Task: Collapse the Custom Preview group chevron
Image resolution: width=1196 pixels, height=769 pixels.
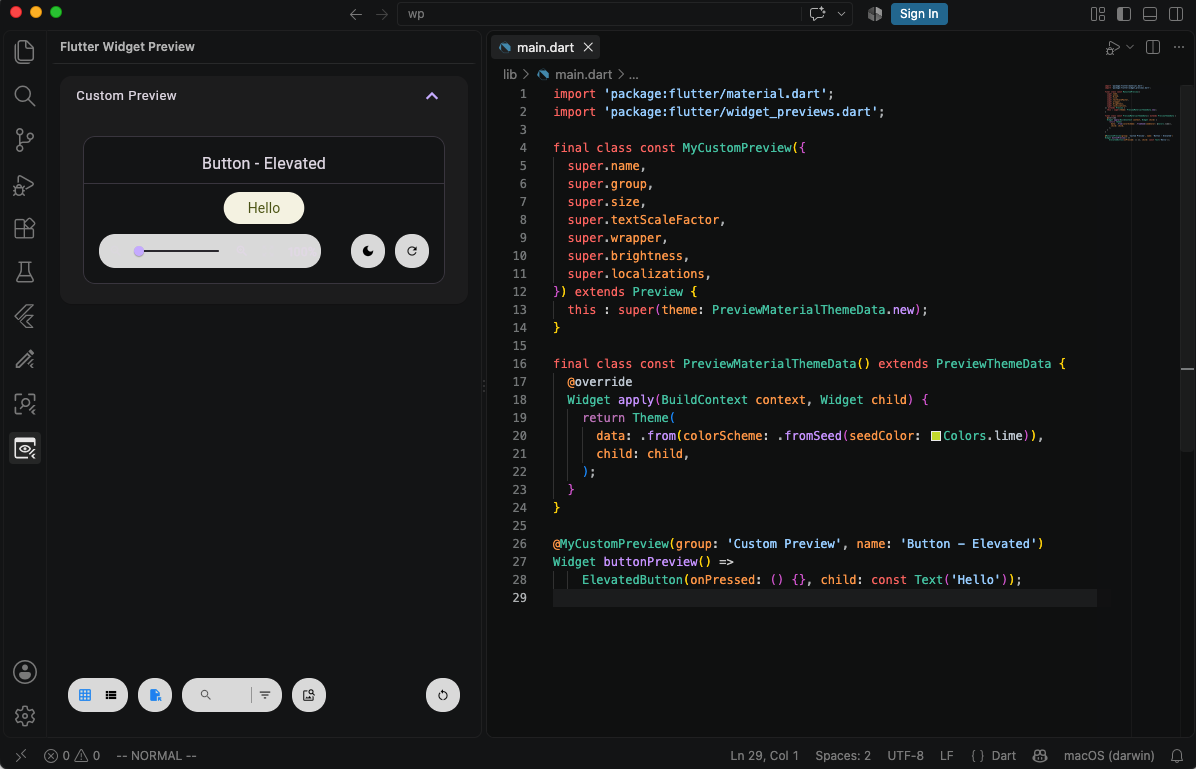Action: click(432, 95)
